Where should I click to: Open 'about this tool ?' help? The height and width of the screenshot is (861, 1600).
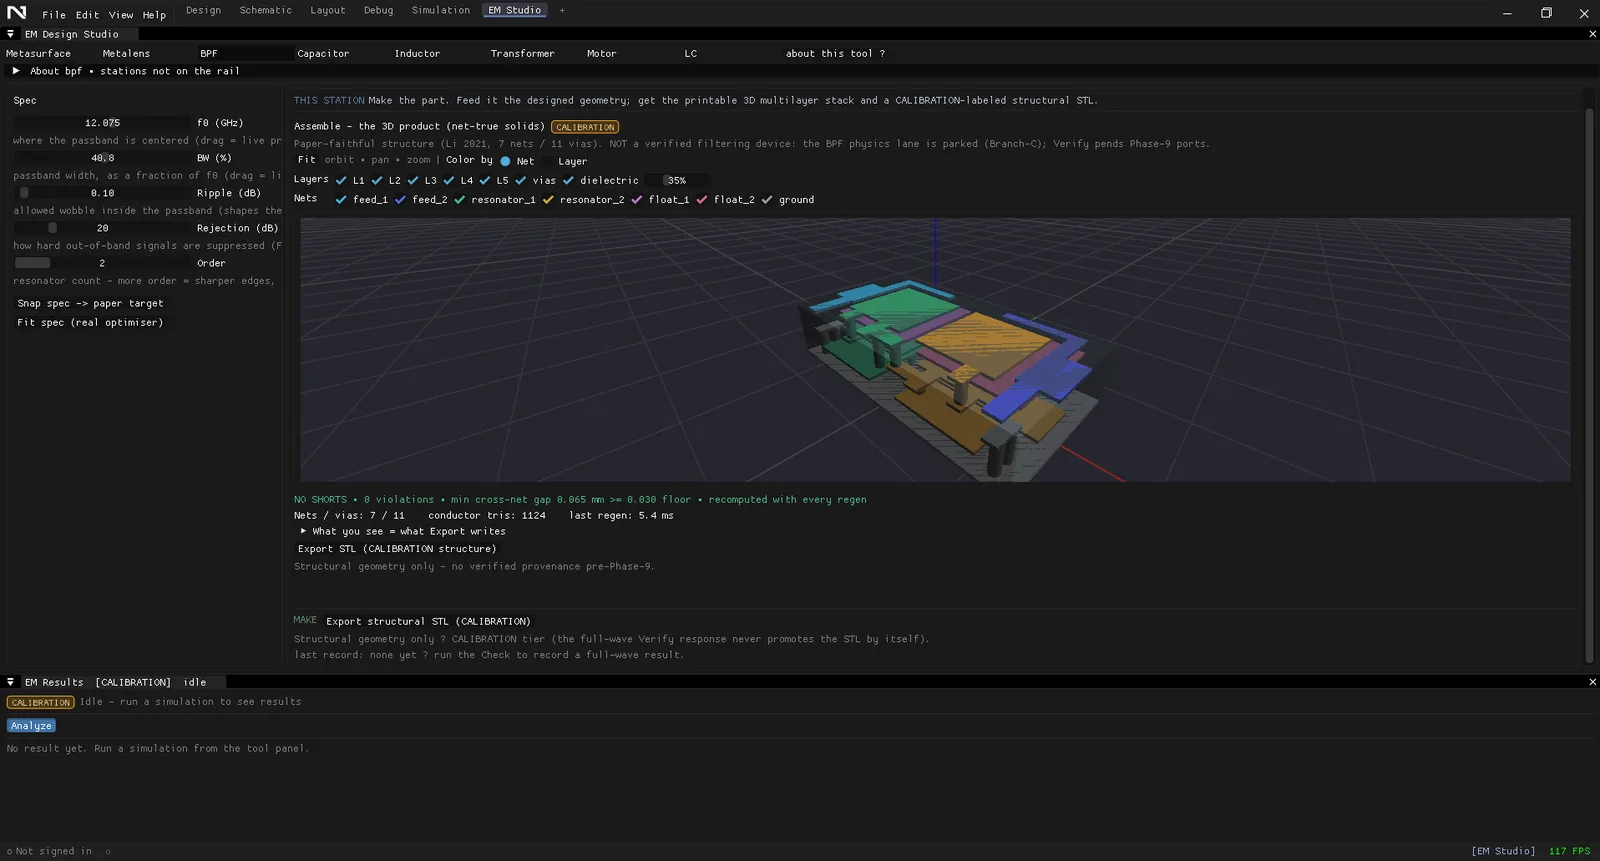pyautogui.click(x=835, y=54)
